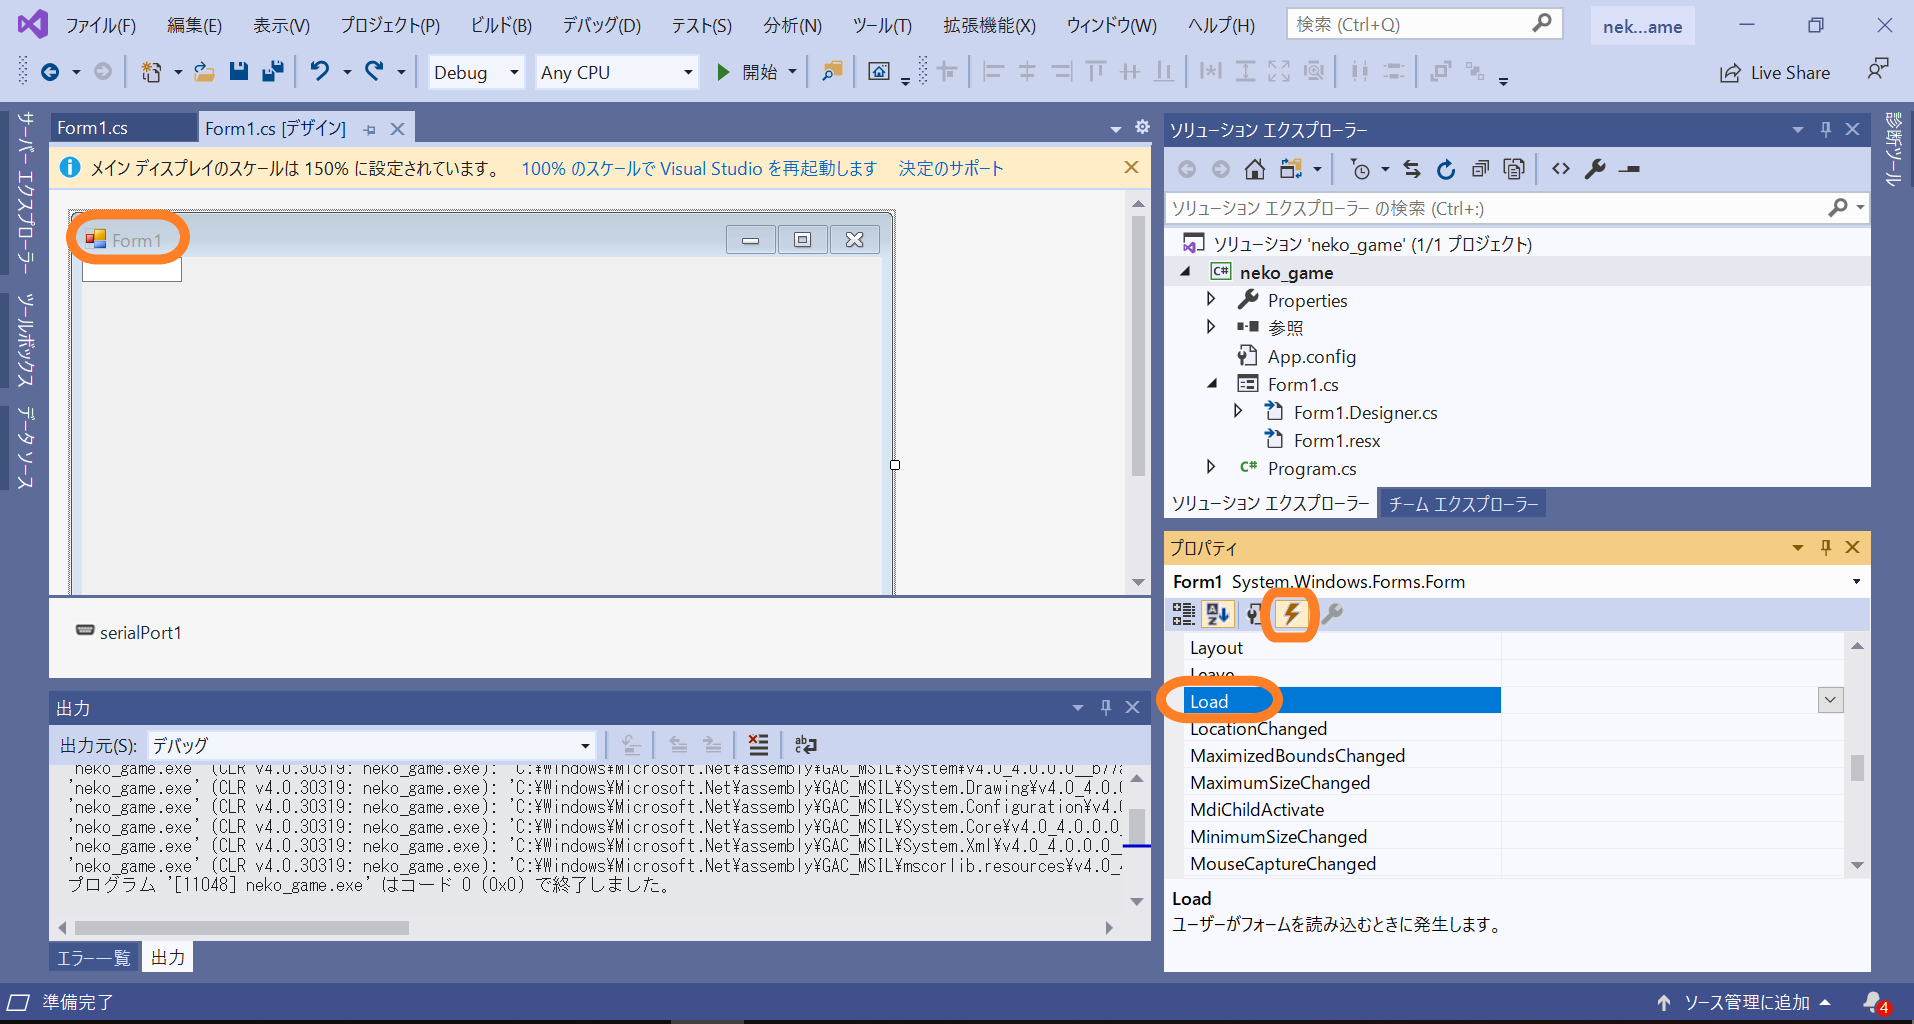The image size is (1914, 1024).
Task: Click the Refresh icon in Solution Explorer
Action: (x=1446, y=168)
